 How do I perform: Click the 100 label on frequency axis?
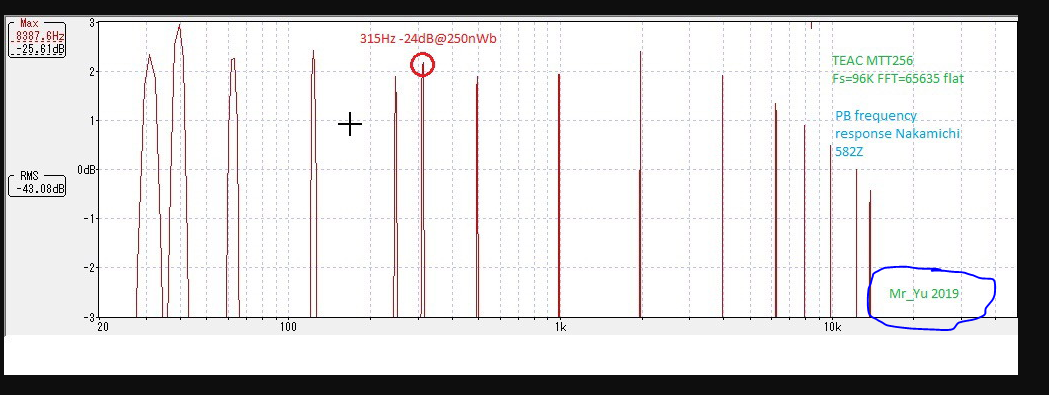click(x=288, y=327)
